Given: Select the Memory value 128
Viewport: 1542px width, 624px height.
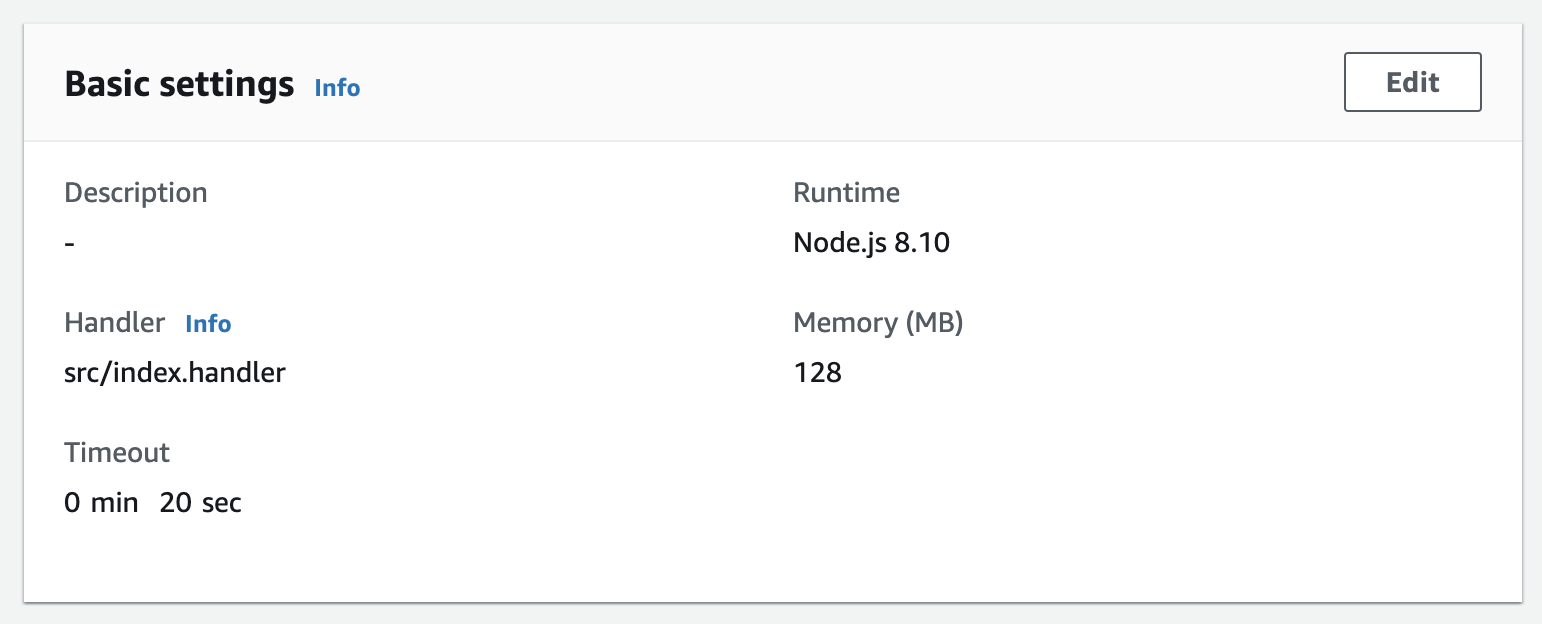Looking at the screenshot, I should point(816,372).
